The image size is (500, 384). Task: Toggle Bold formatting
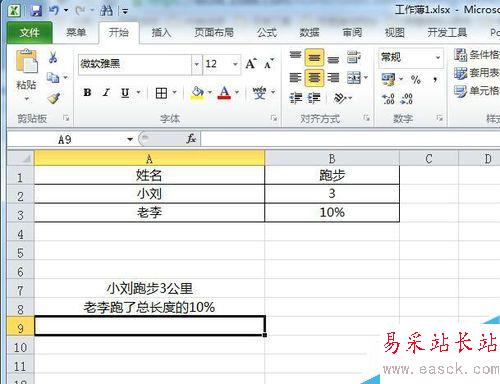[x=87, y=92]
